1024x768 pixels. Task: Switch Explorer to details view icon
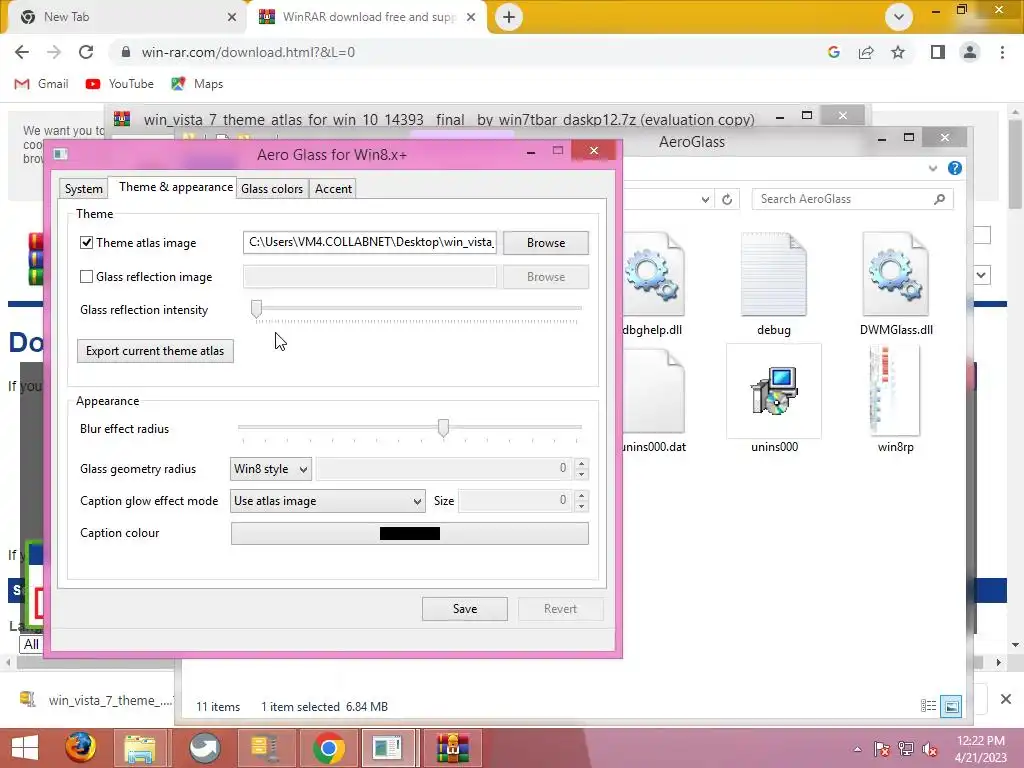pos(928,706)
